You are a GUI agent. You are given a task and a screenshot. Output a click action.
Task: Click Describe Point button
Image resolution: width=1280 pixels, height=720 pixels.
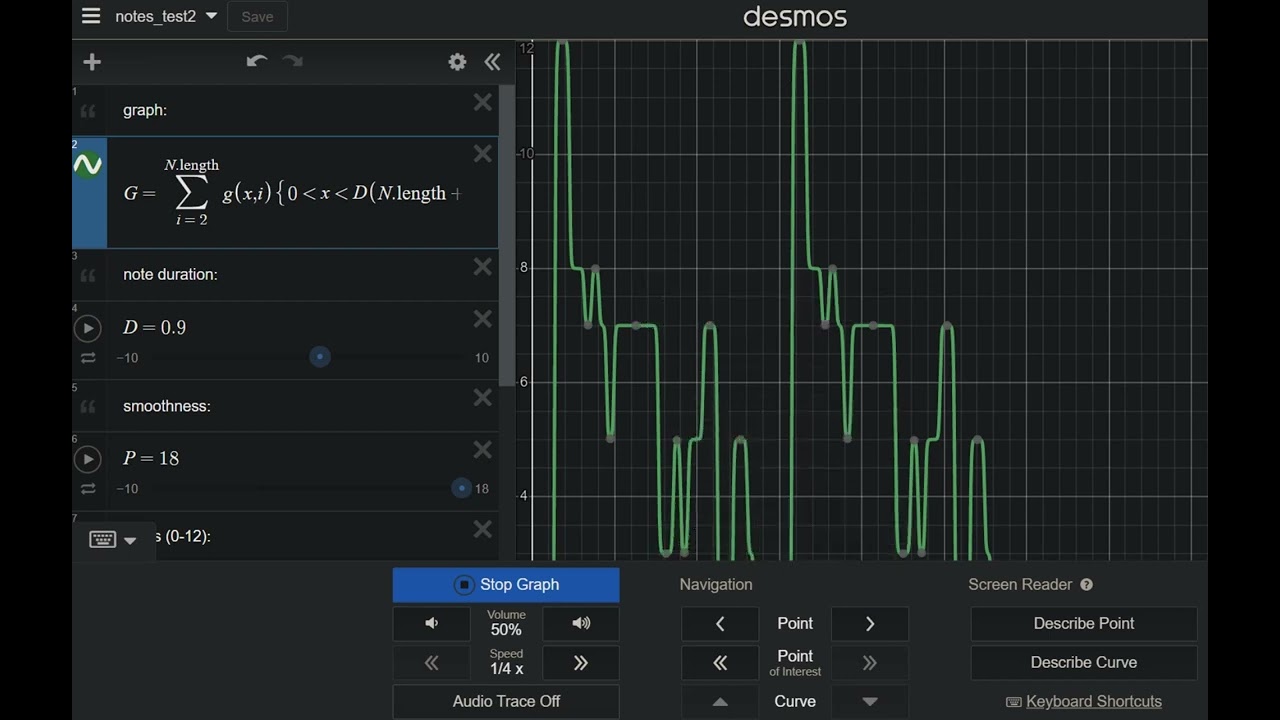click(1084, 623)
